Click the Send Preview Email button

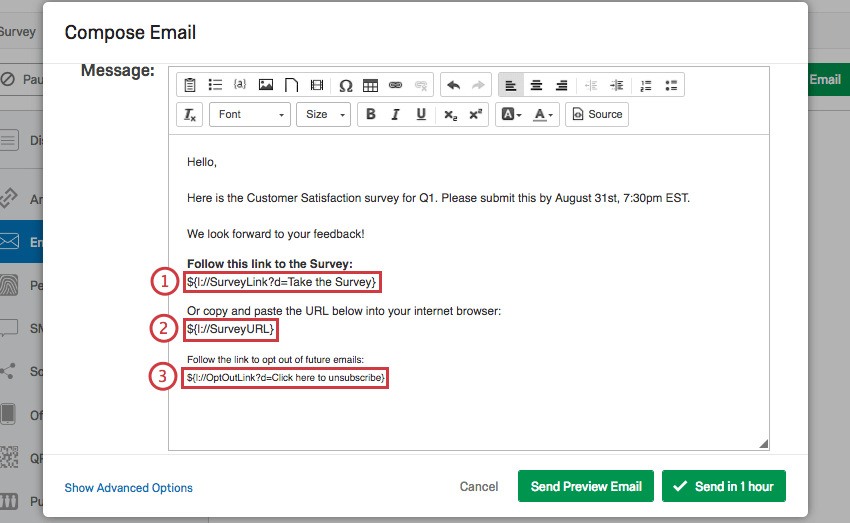coord(586,486)
